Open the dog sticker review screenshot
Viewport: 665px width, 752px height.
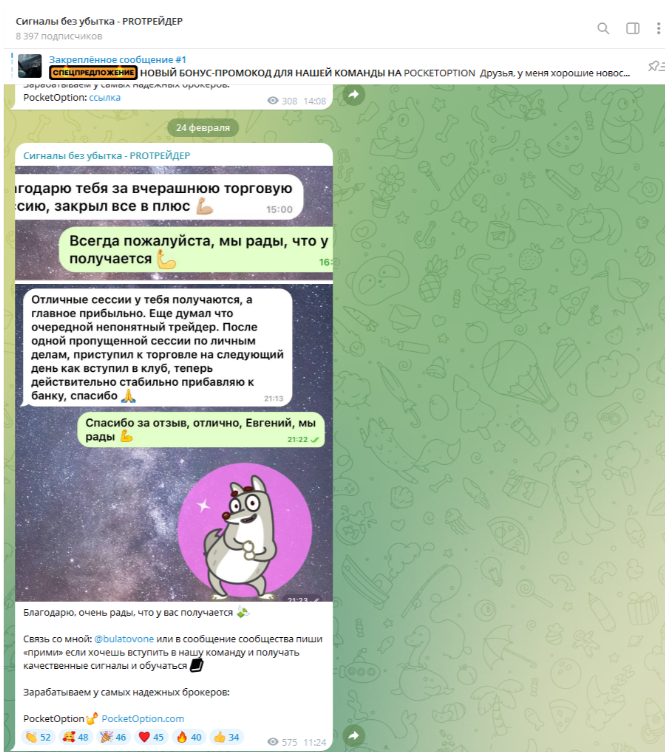[174, 442]
